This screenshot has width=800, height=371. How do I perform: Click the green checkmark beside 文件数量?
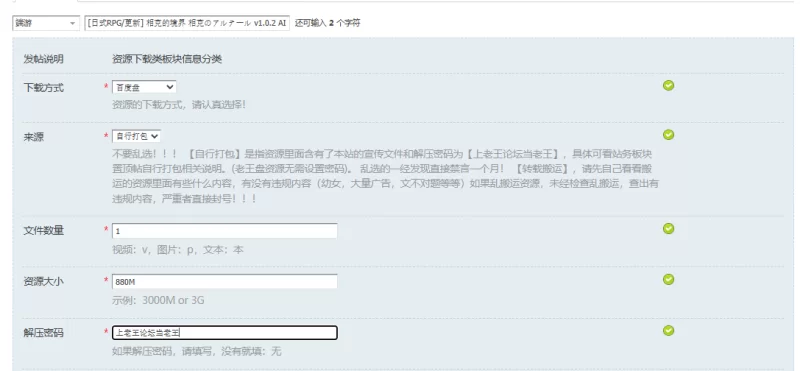[x=668, y=229]
